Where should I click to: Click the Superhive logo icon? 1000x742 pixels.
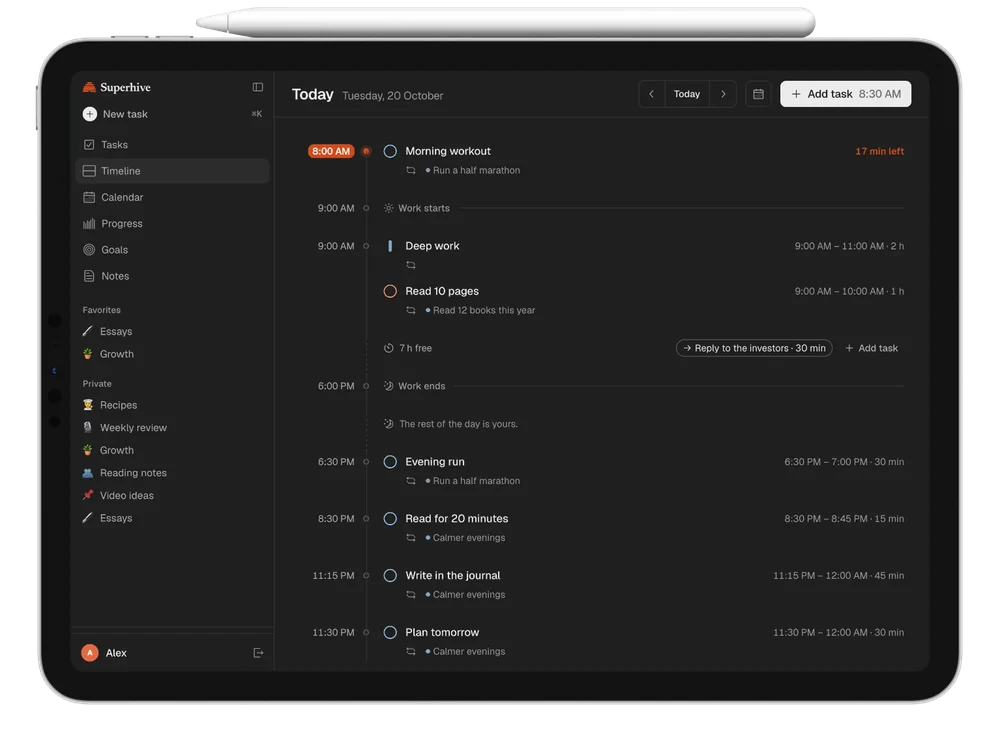pyautogui.click(x=89, y=87)
